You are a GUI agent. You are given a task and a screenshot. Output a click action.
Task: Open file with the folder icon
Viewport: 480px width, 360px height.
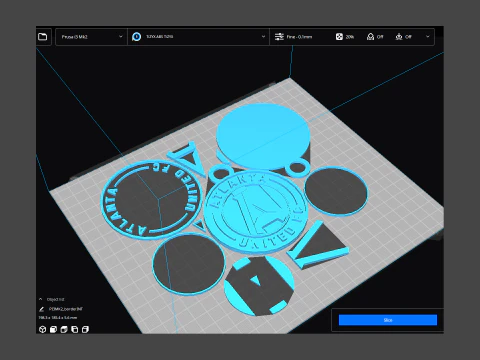(x=43, y=37)
